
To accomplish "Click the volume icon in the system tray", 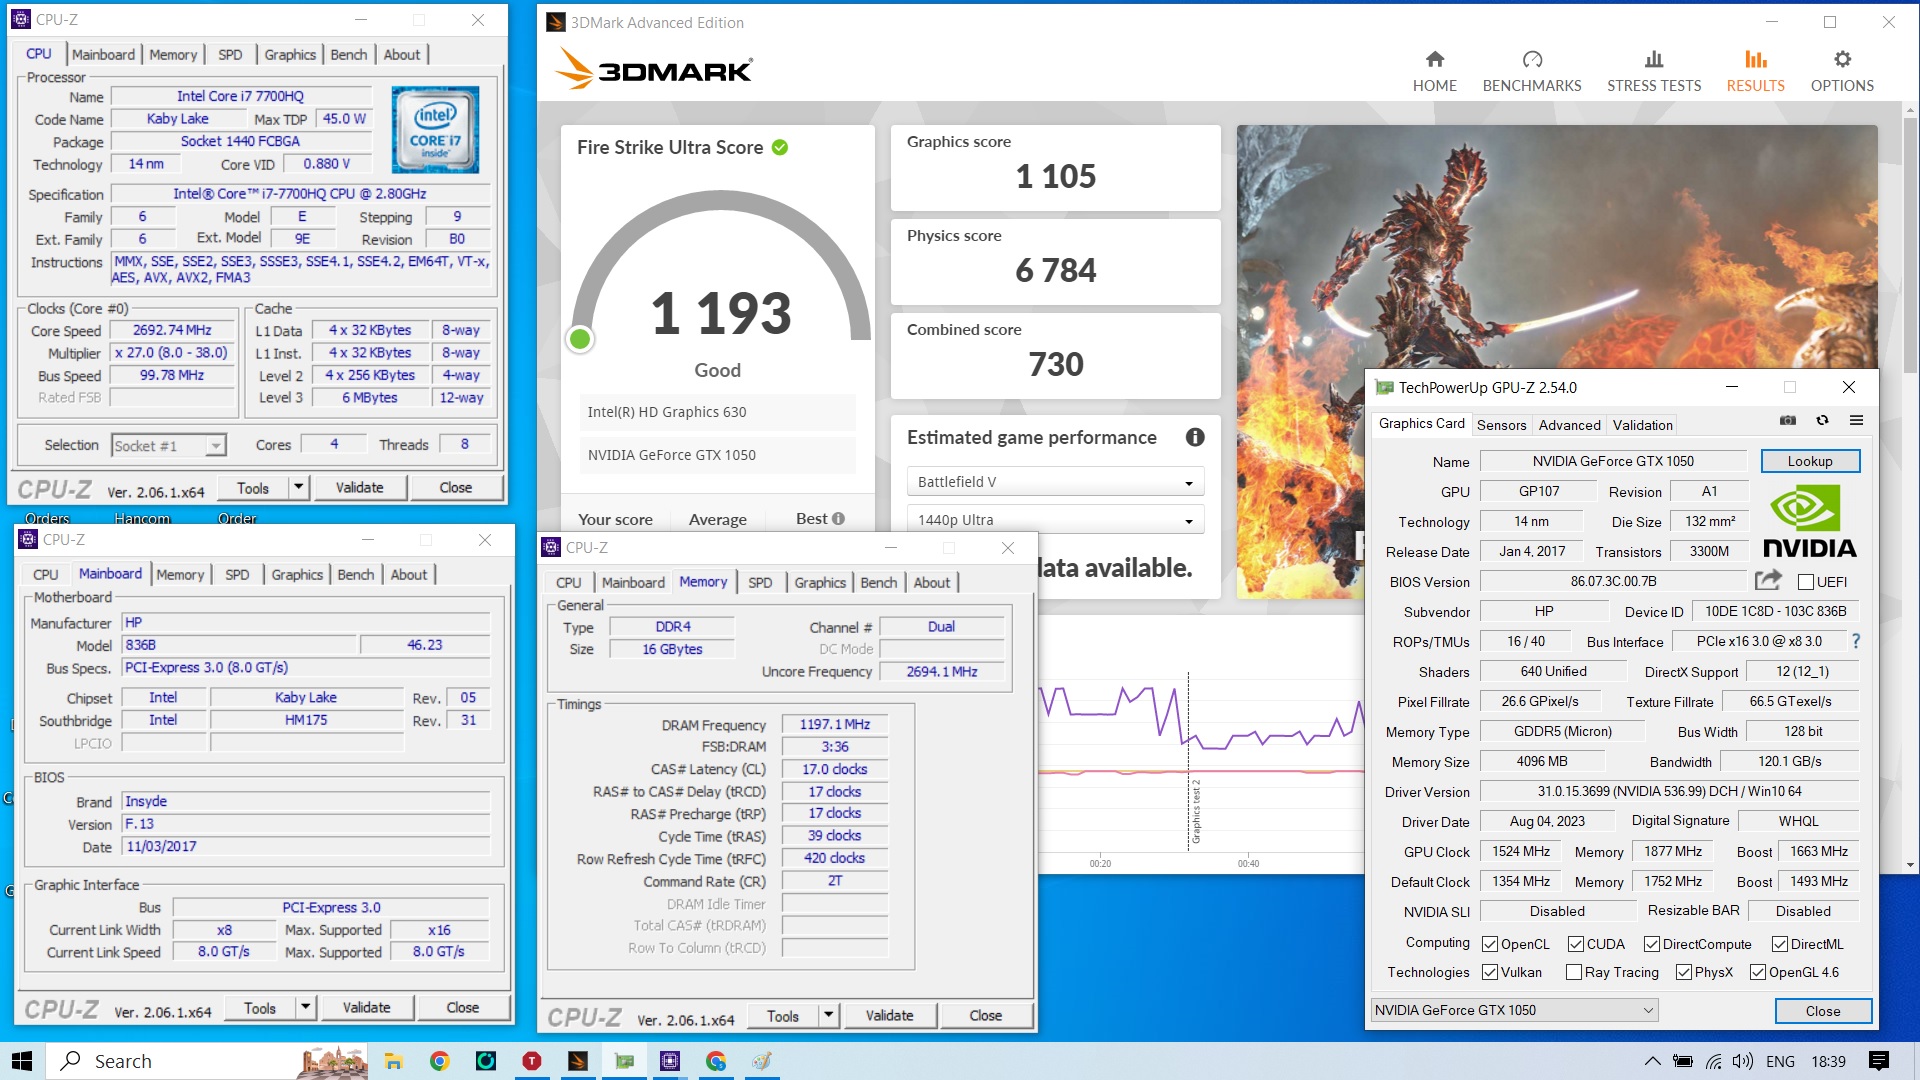I will click(x=1742, y=1061).
